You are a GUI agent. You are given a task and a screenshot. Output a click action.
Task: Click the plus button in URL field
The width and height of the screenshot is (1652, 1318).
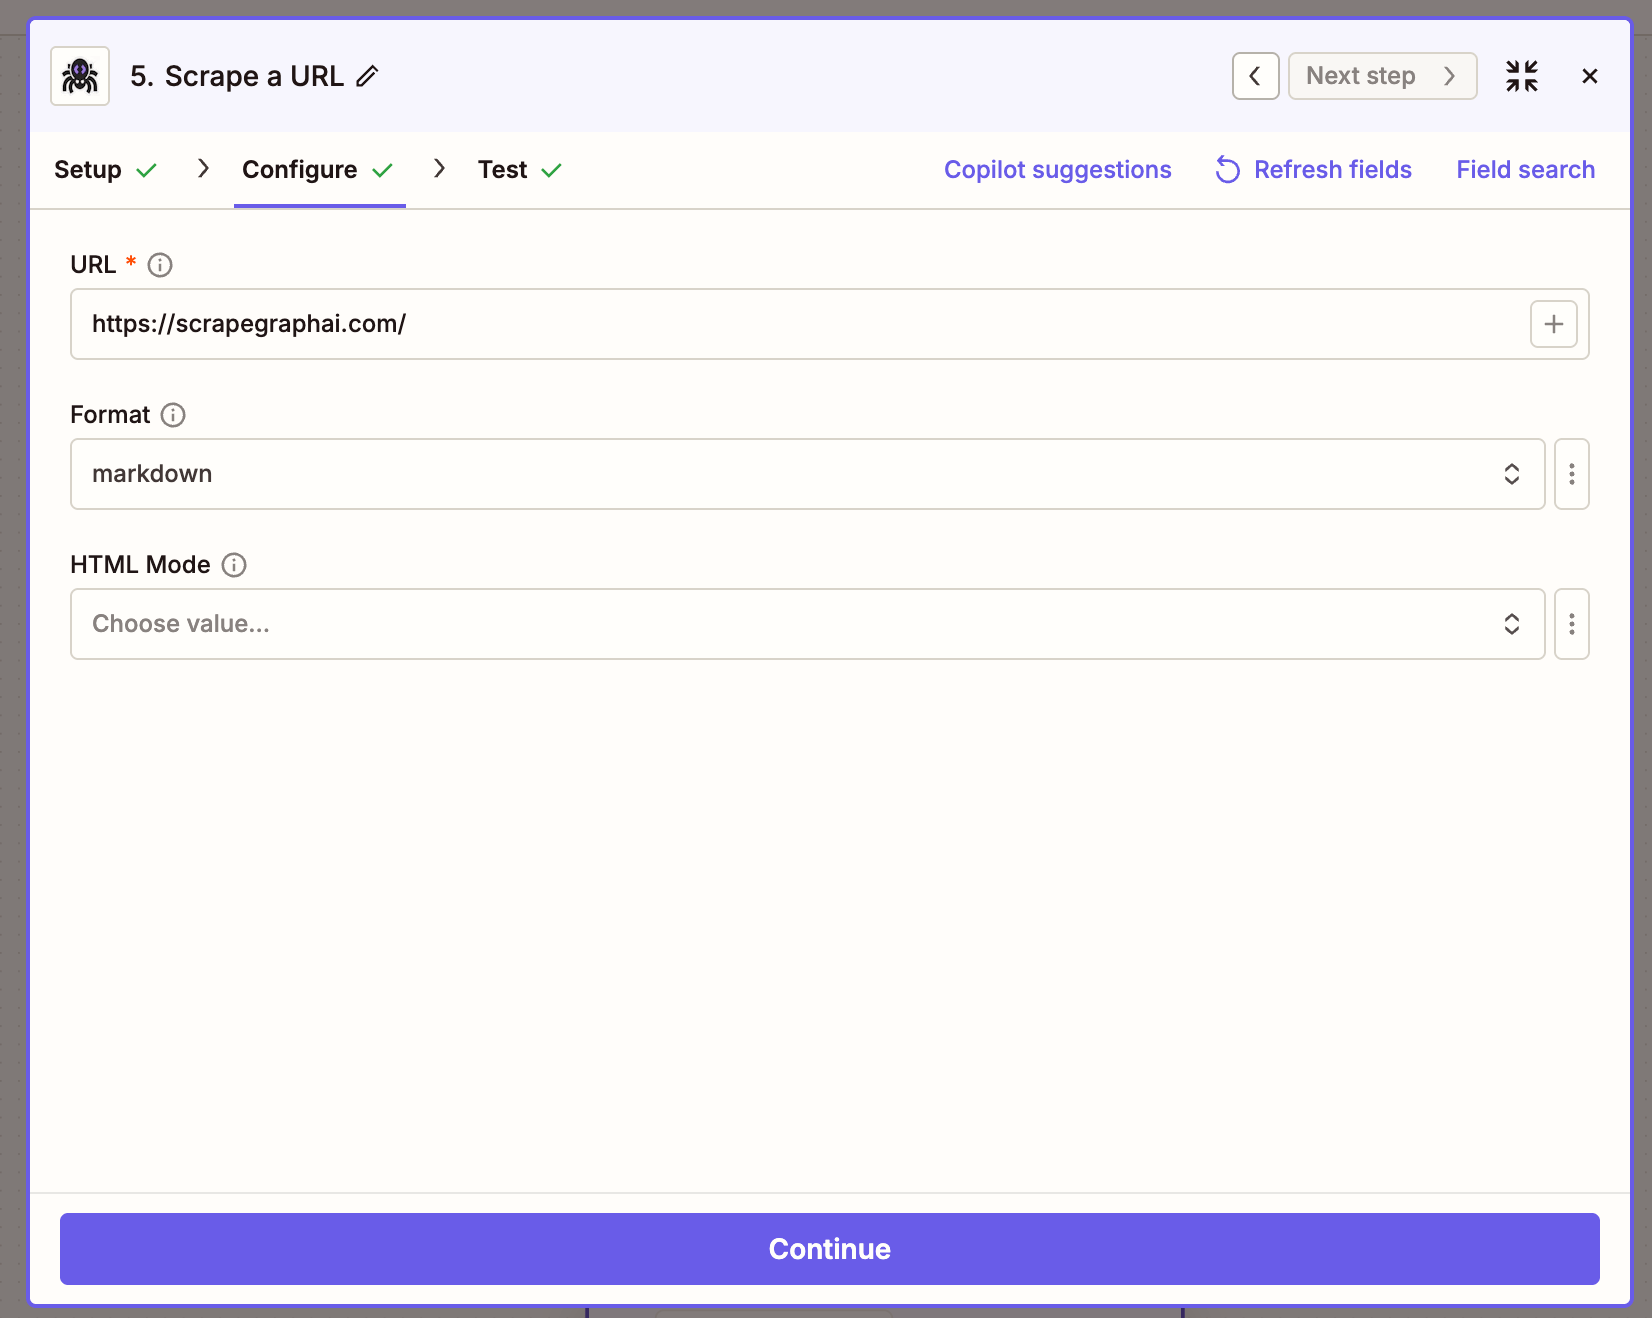1554,324
